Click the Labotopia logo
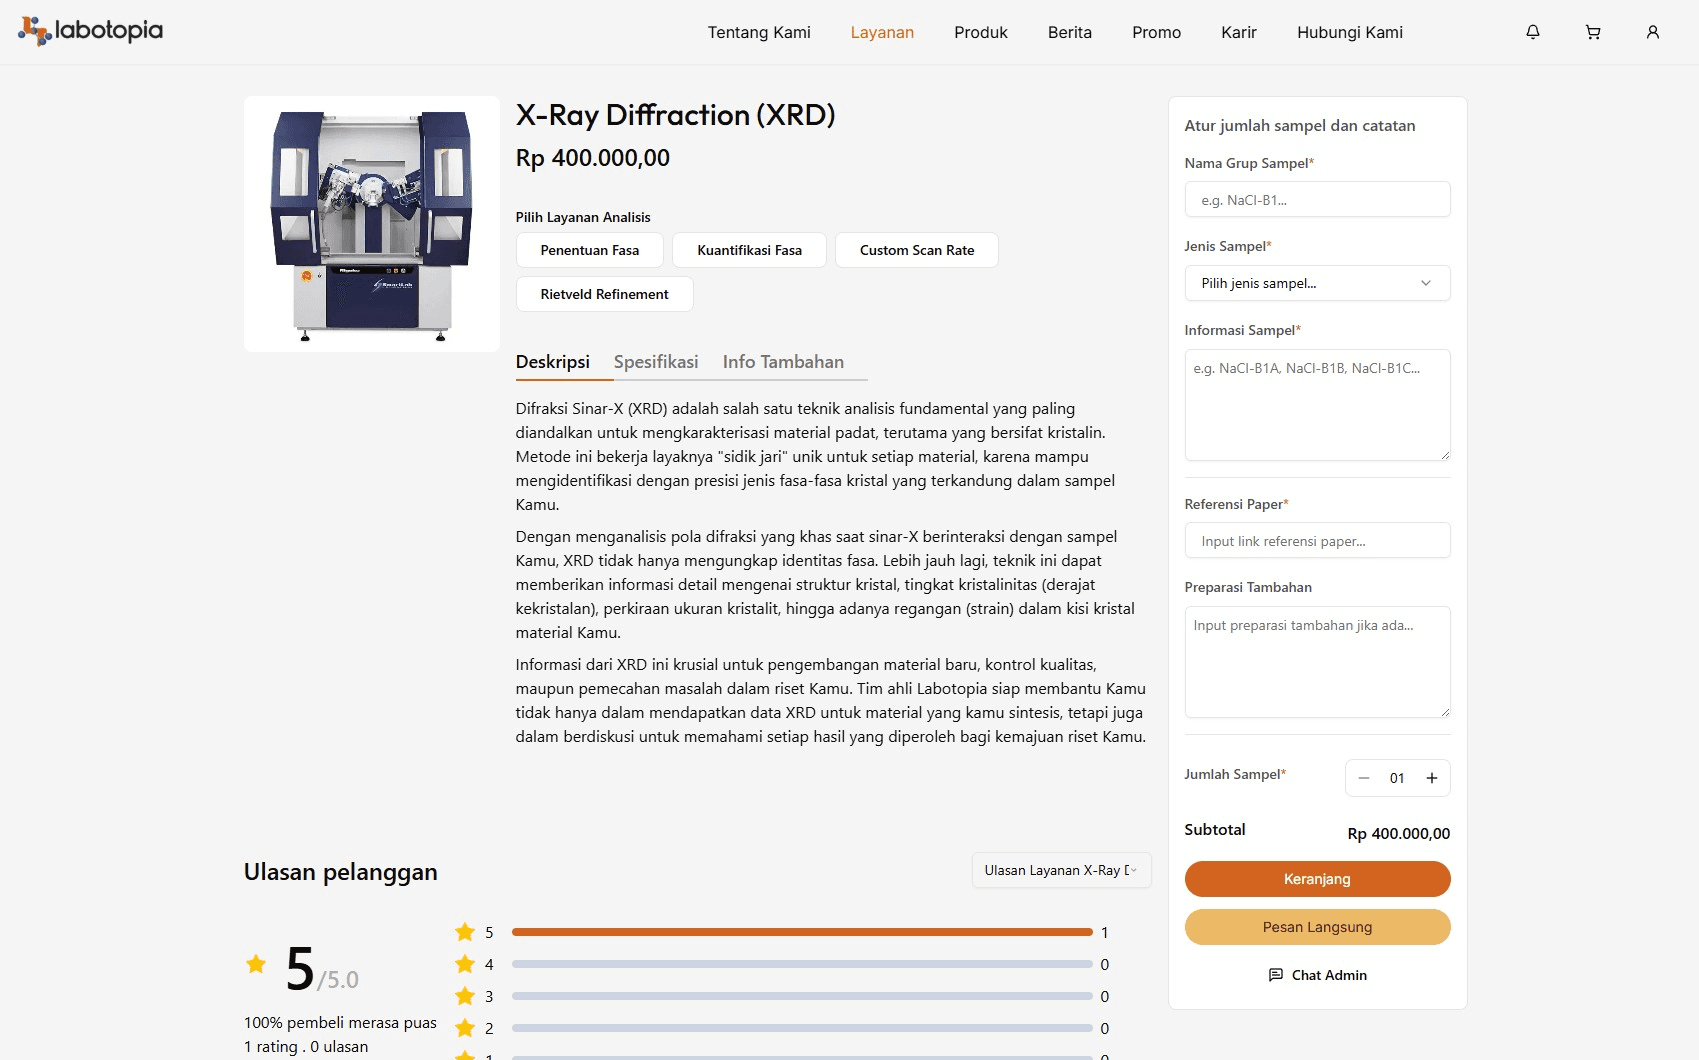This screenshot has height=1060, width=1699. (91, 31)
